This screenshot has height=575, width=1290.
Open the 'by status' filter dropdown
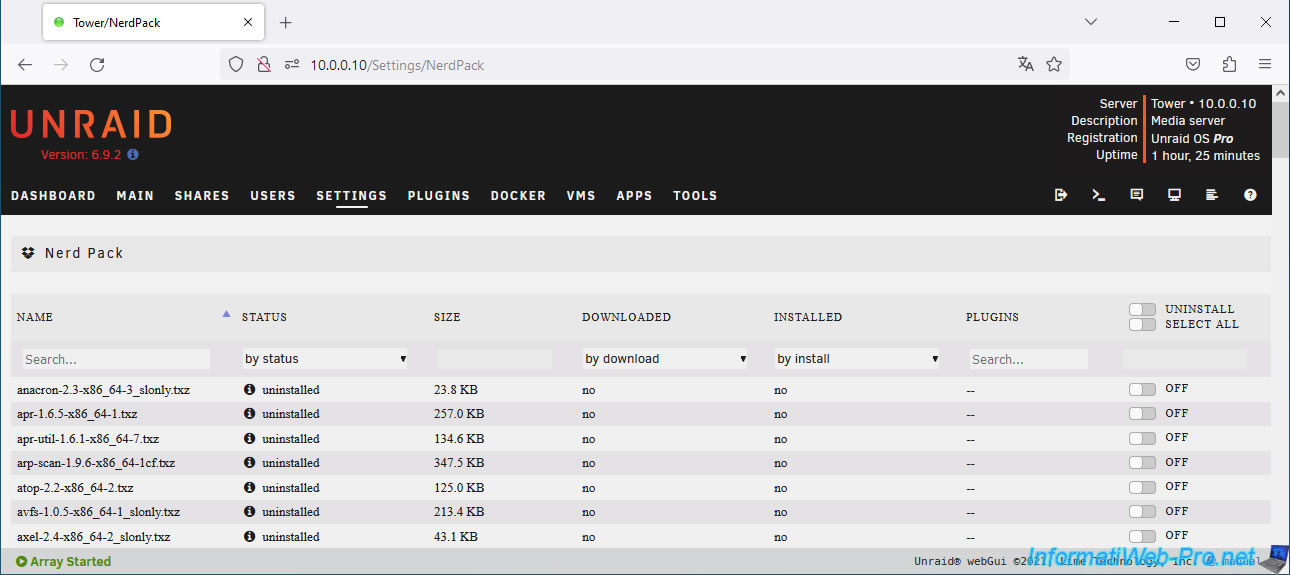325,358
